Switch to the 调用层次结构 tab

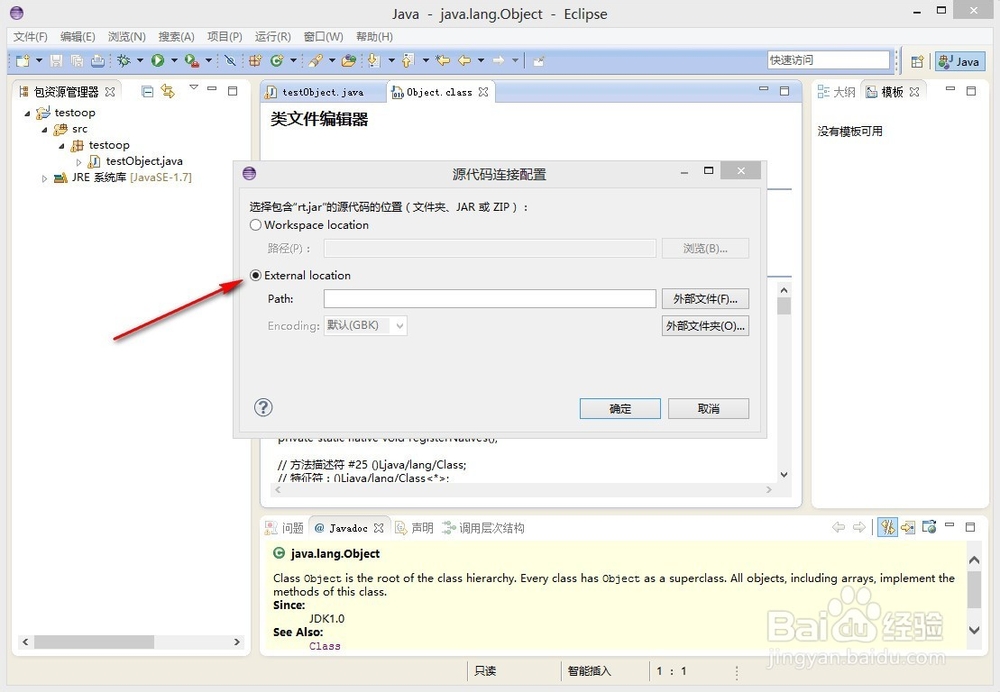[483, 527]
